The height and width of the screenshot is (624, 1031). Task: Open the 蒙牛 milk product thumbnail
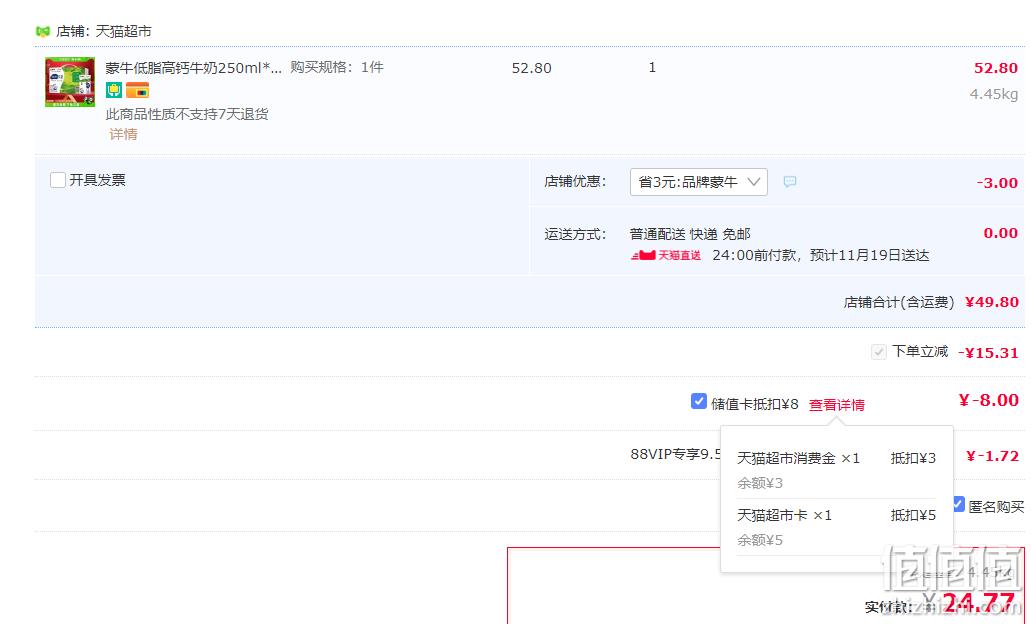[x=70, y=82]
